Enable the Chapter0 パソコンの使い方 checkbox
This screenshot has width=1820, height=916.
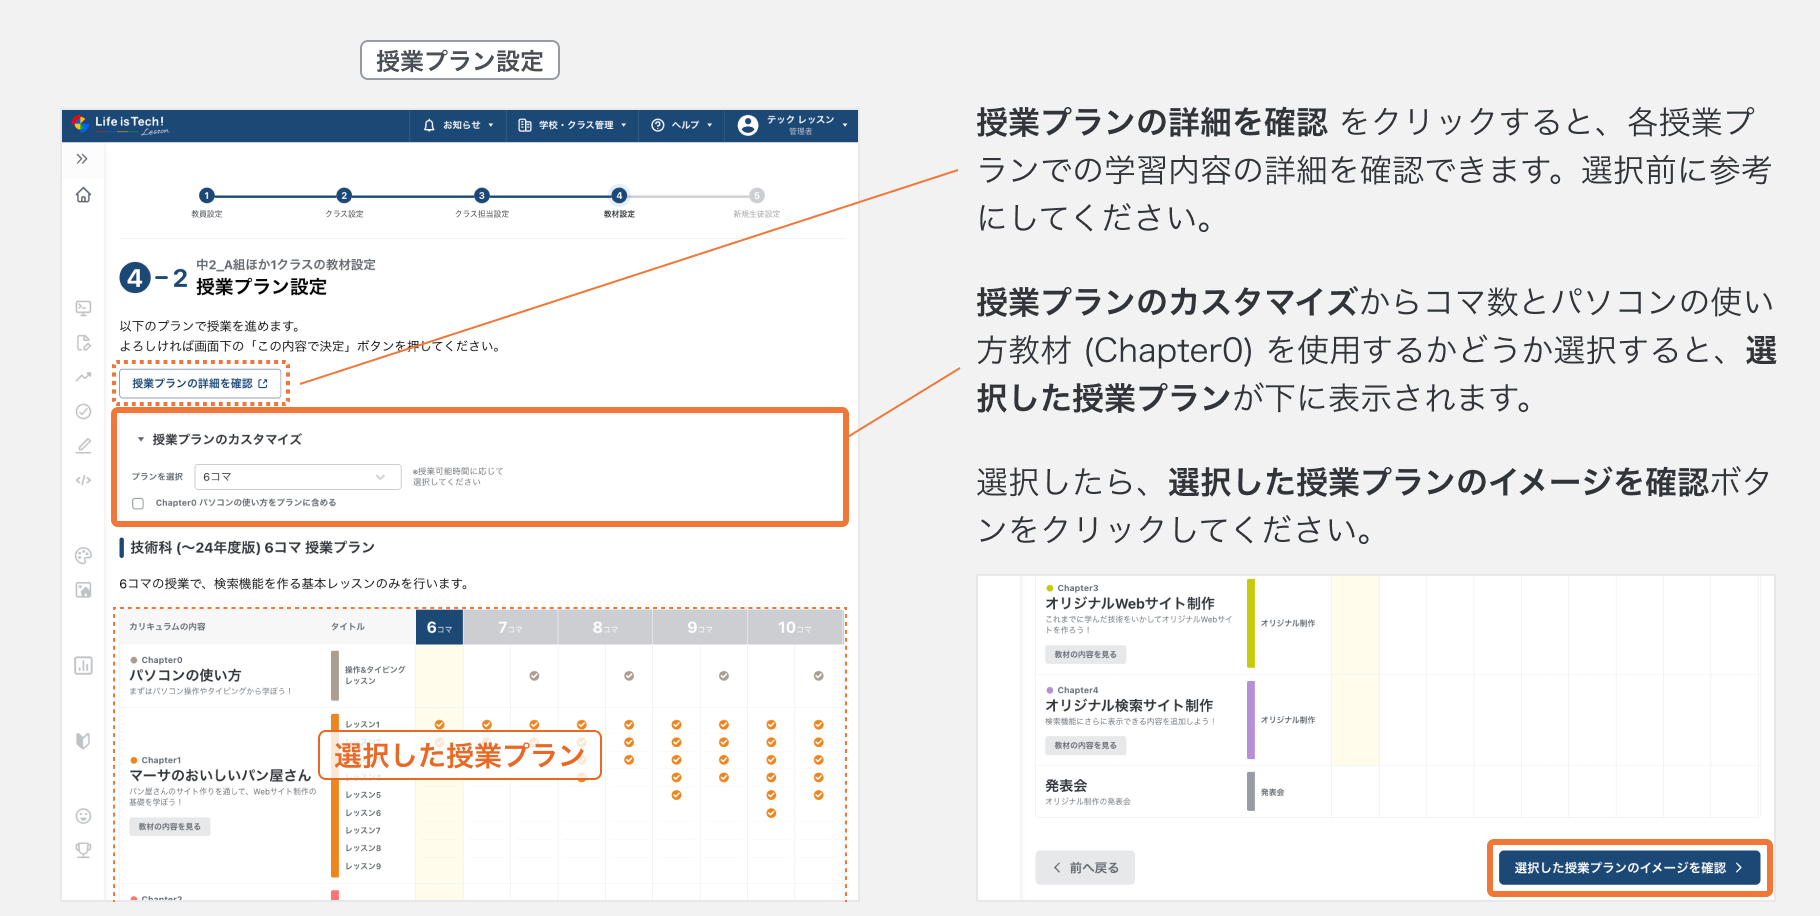[138, 503]
